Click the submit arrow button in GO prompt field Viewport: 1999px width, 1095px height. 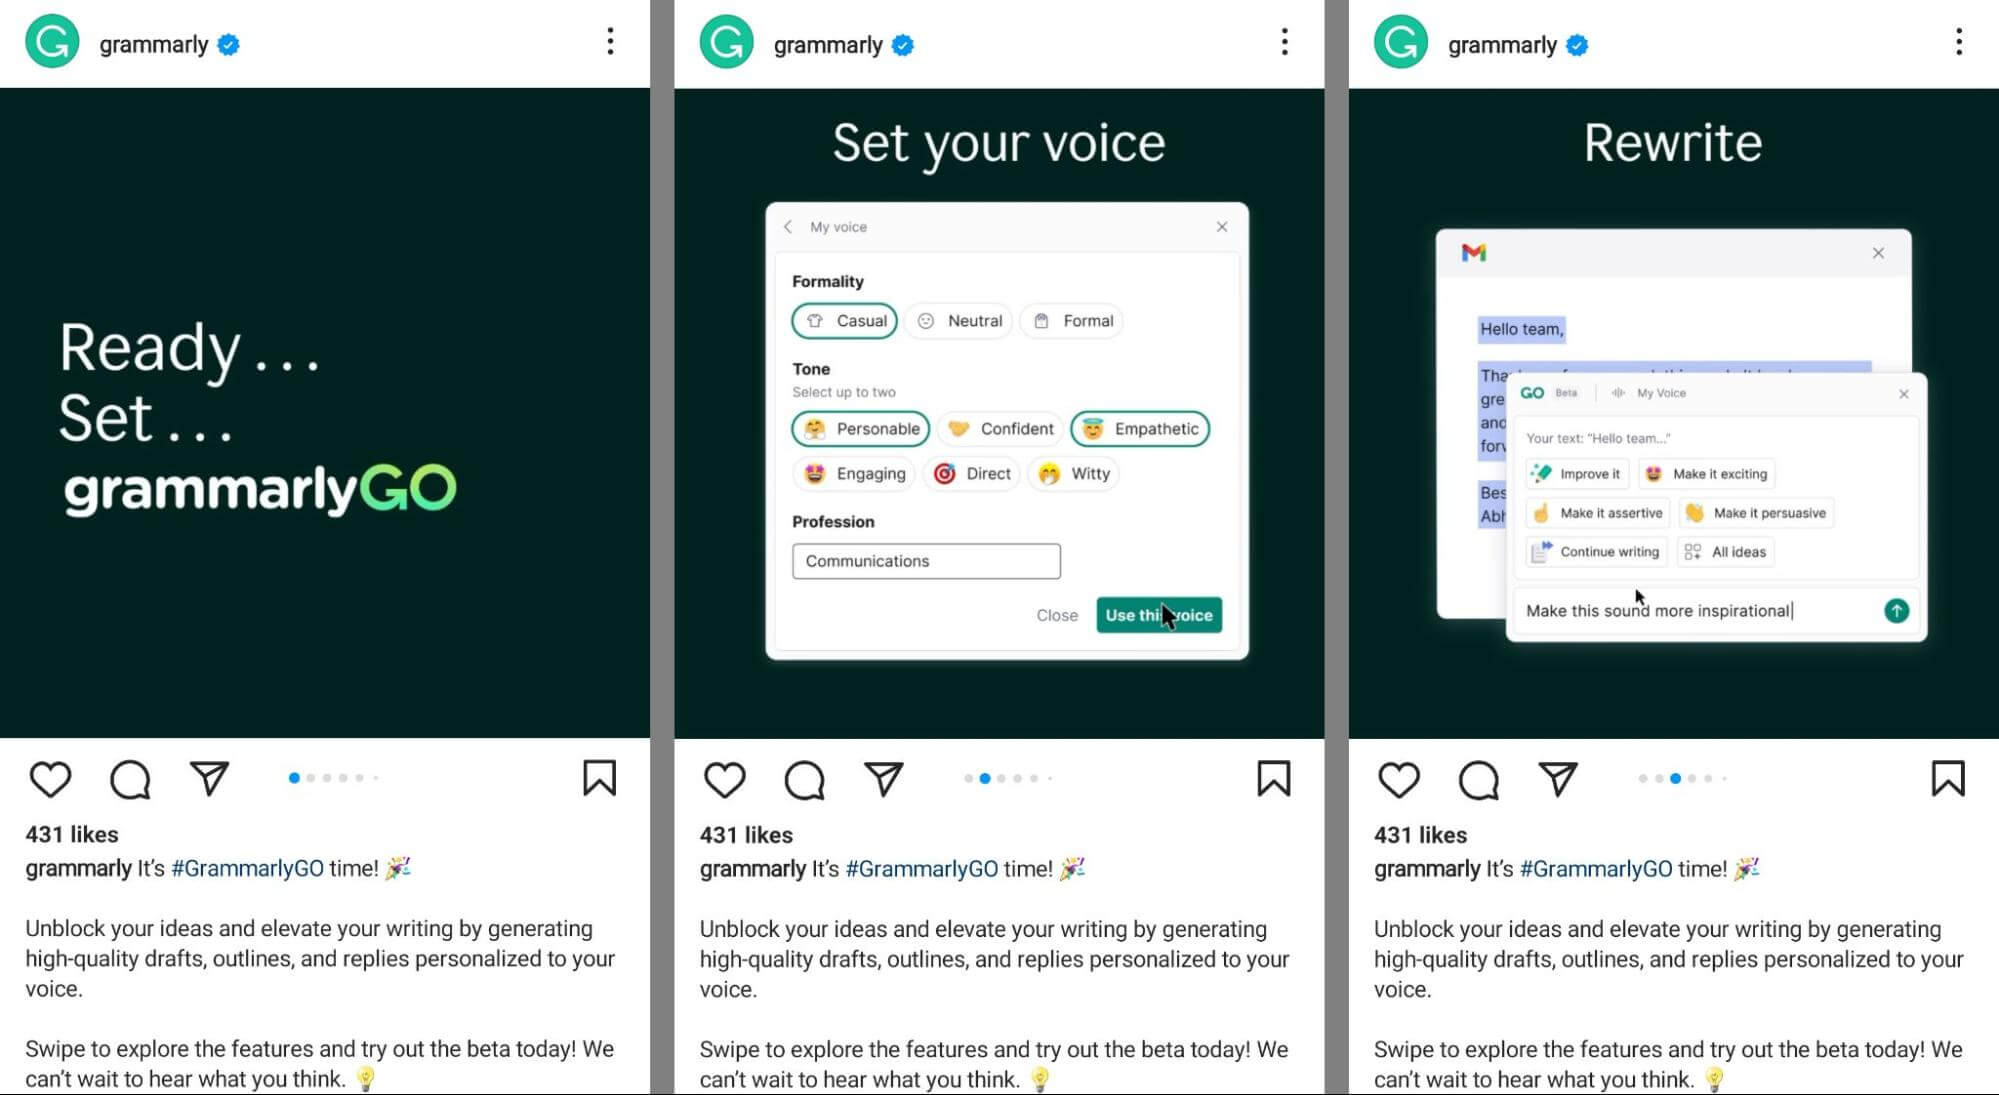click(1895, 610)
